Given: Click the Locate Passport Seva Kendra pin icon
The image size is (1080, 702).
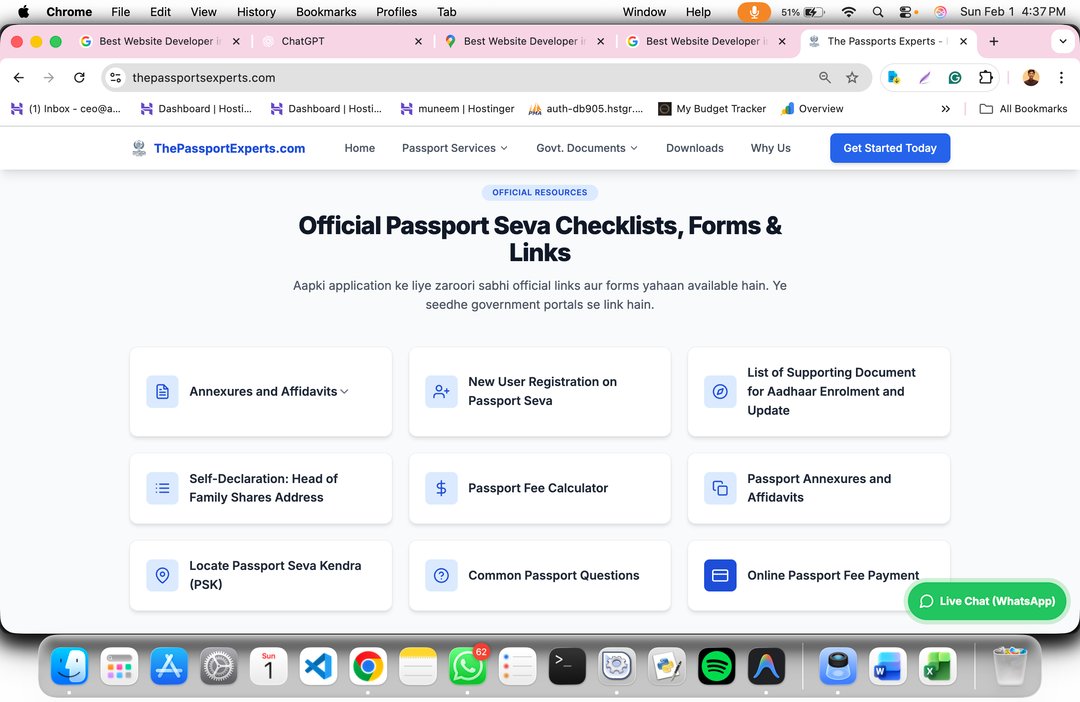Looking at the screenshot, I should click(x=162, y=575).
